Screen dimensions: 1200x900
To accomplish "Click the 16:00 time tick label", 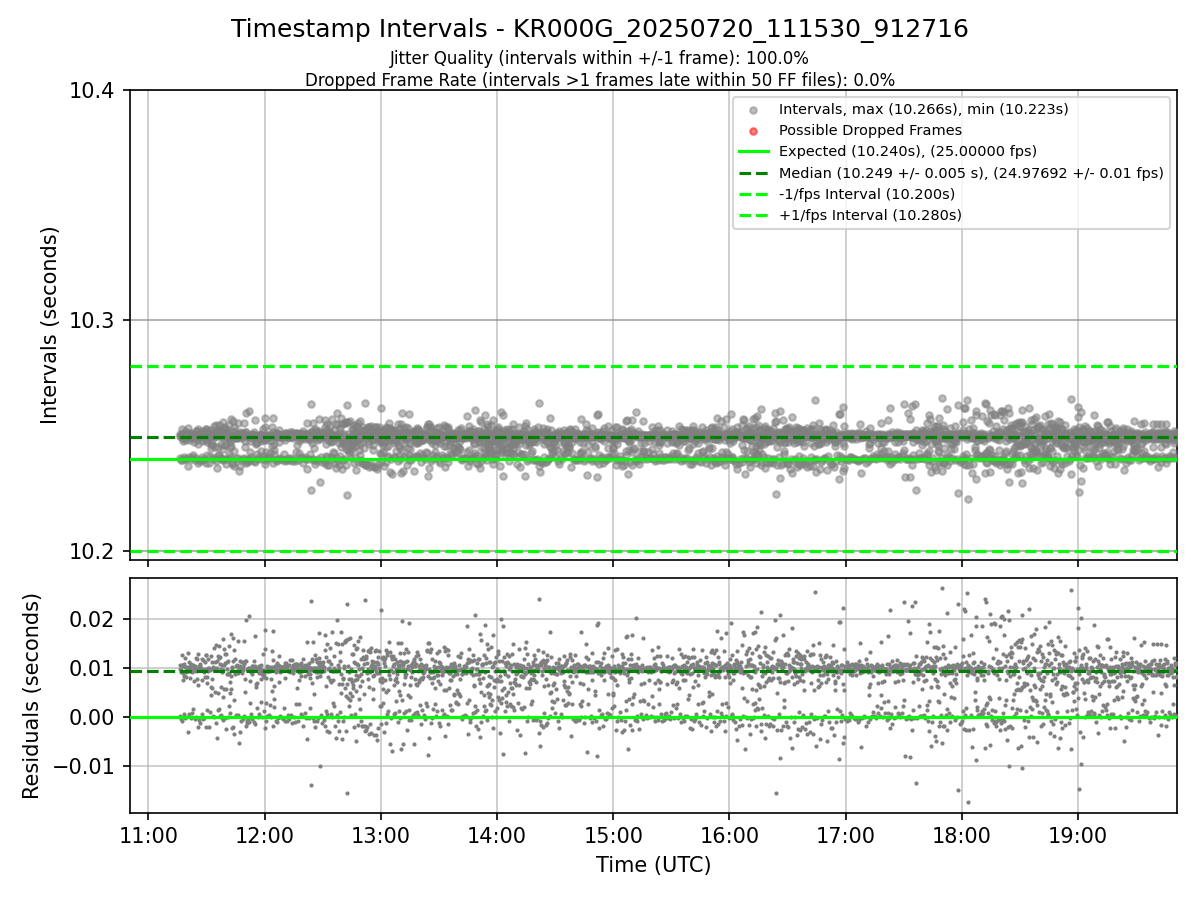I will [x=729, y=834].
